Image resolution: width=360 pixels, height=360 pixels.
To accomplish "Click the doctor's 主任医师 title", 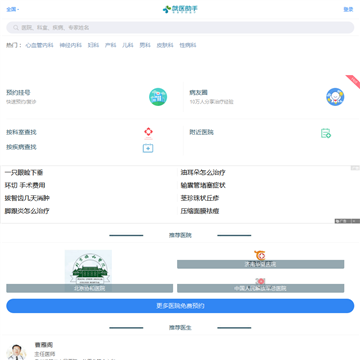I will [x=45, y=354].
